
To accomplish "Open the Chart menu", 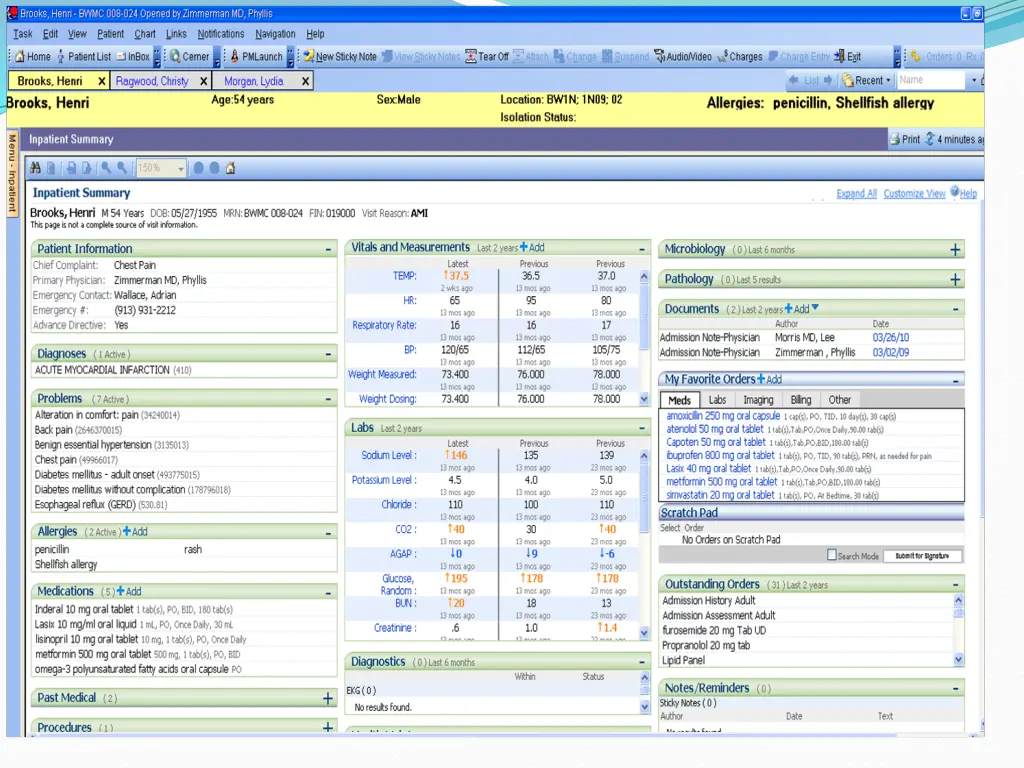I will [x=145, y=34].
